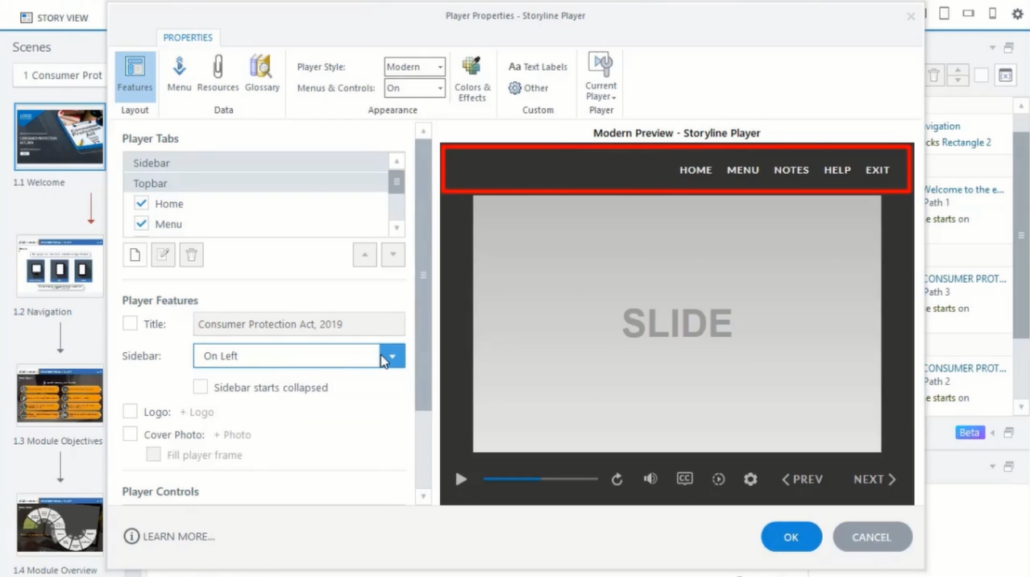Click the OK button

791,536
